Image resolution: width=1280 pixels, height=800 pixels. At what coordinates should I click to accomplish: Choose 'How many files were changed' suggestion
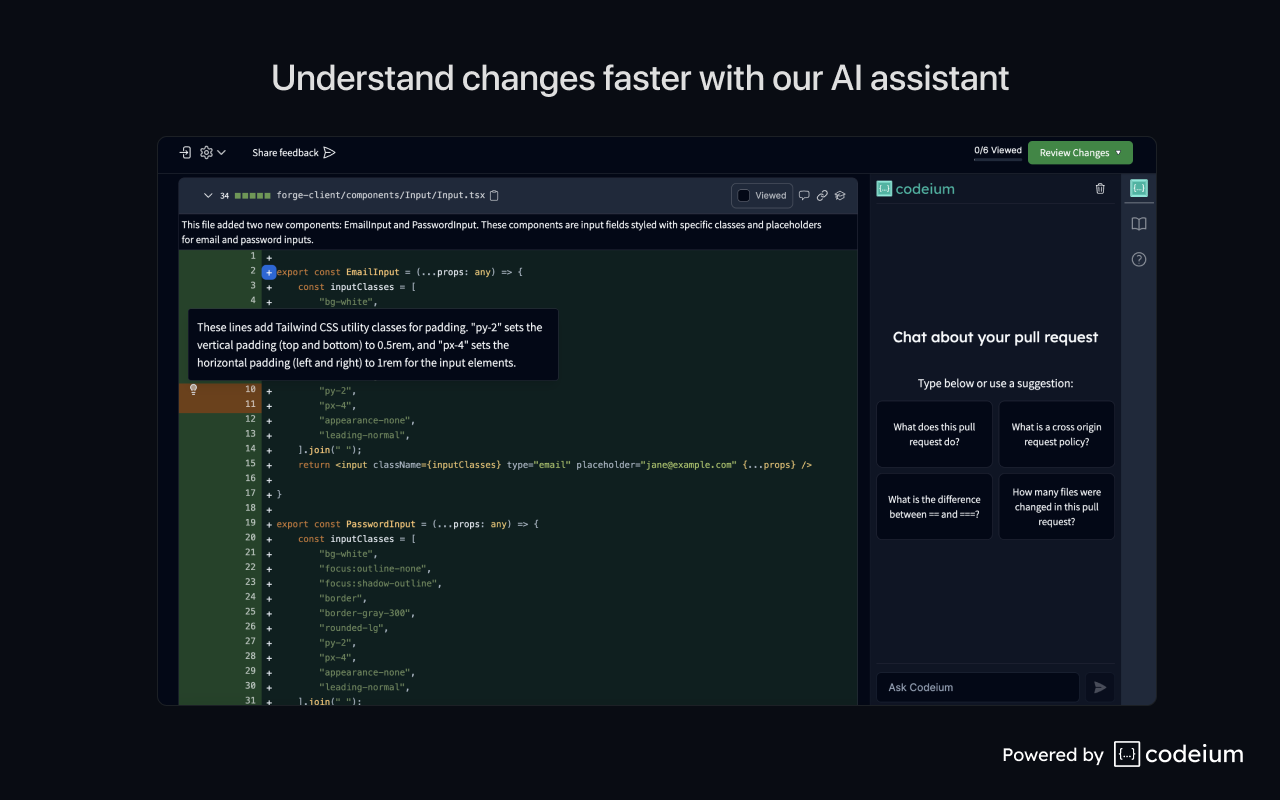[x=1056, y=507]
